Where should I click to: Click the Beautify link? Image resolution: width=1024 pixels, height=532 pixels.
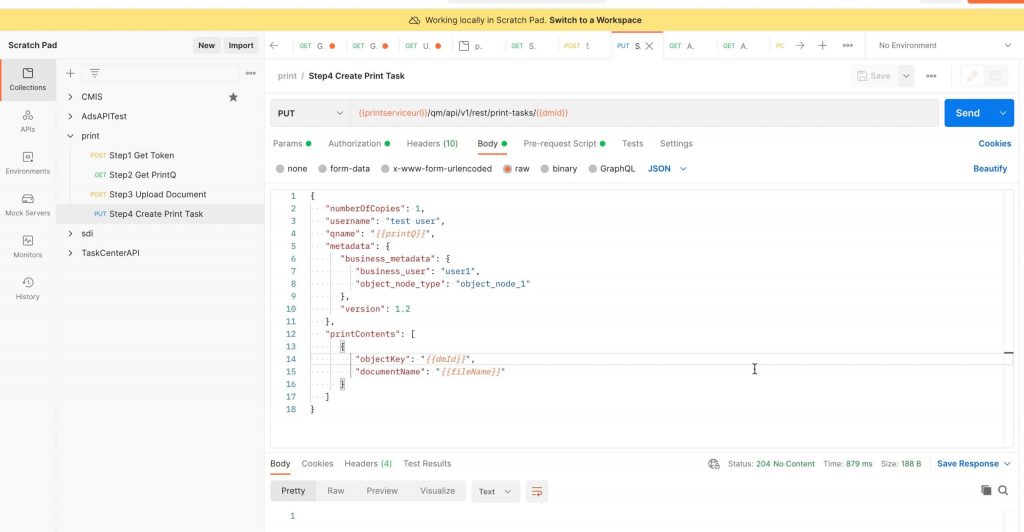point(990,168)
